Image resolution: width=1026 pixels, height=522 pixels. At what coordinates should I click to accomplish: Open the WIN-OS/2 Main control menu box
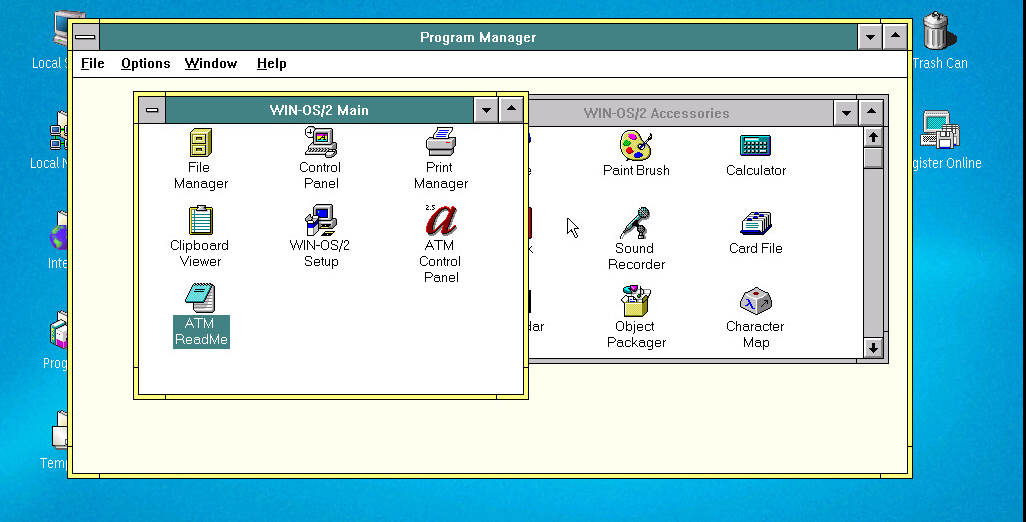152,110
